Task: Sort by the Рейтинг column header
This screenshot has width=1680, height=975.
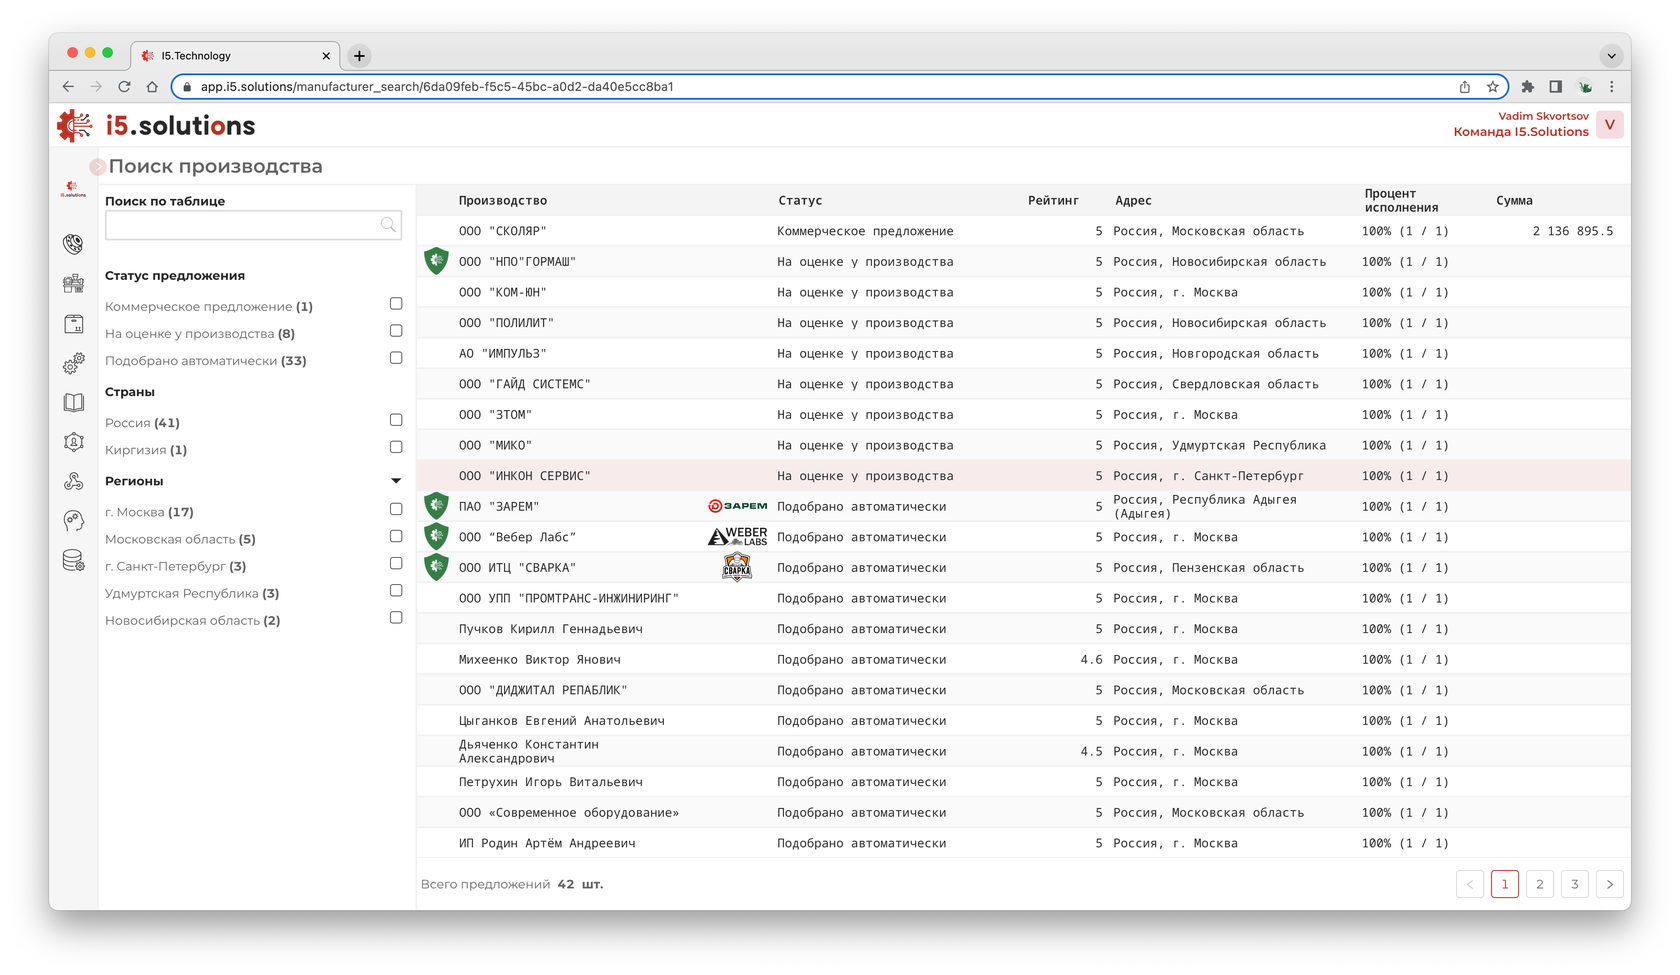Action: 1053,200
